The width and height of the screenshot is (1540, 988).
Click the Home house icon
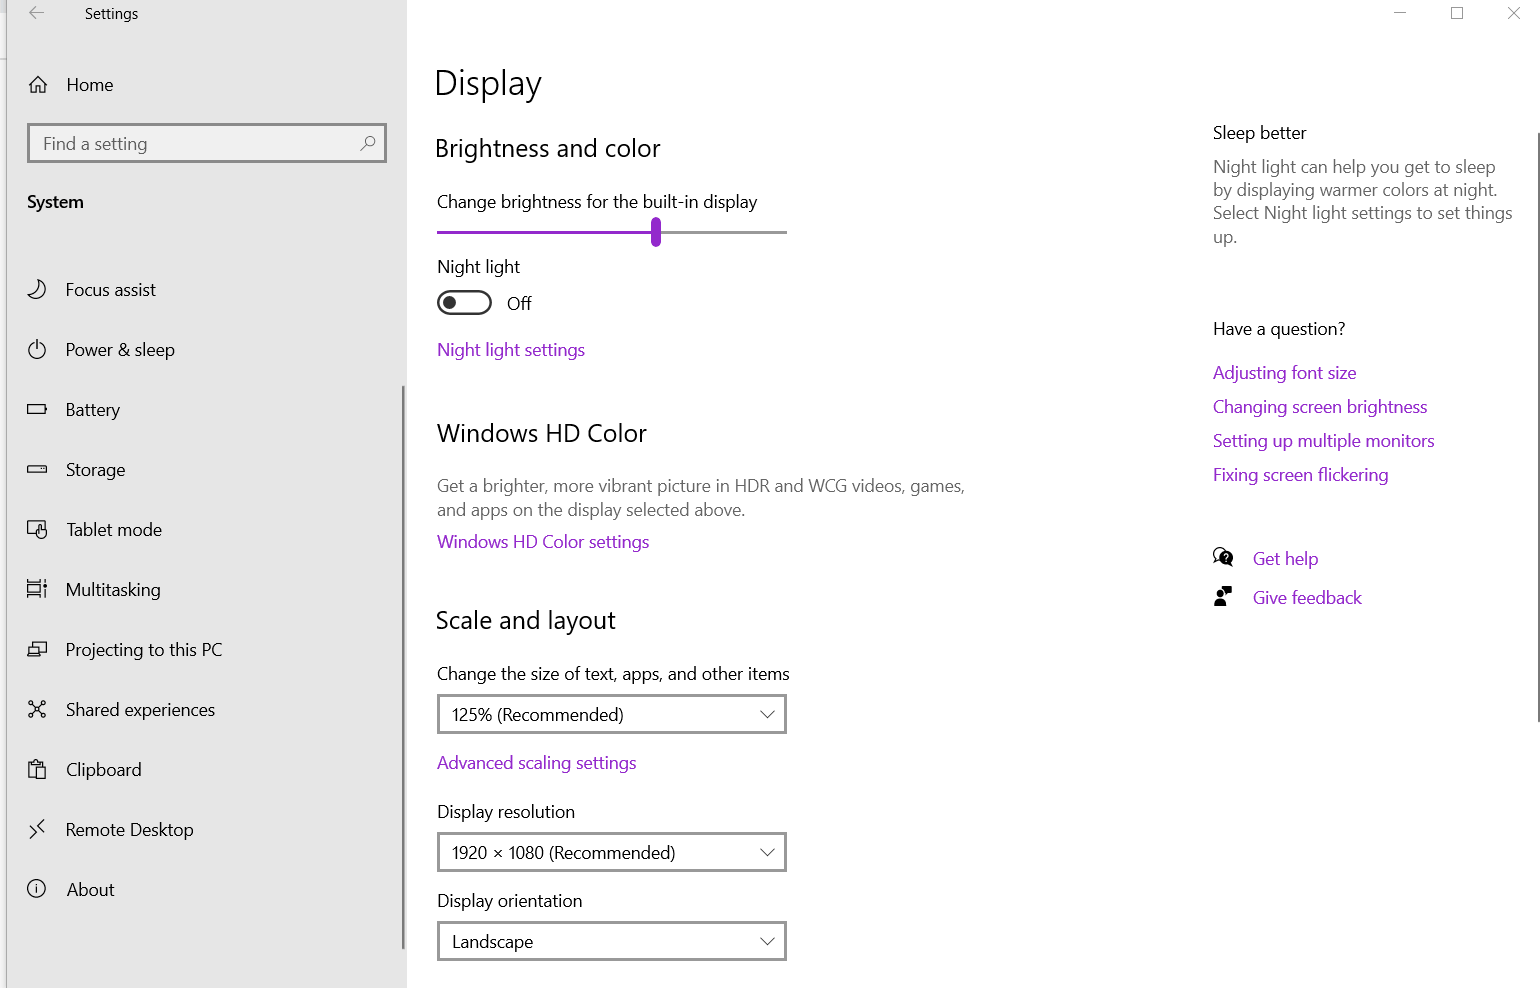[x=38, y=85]
